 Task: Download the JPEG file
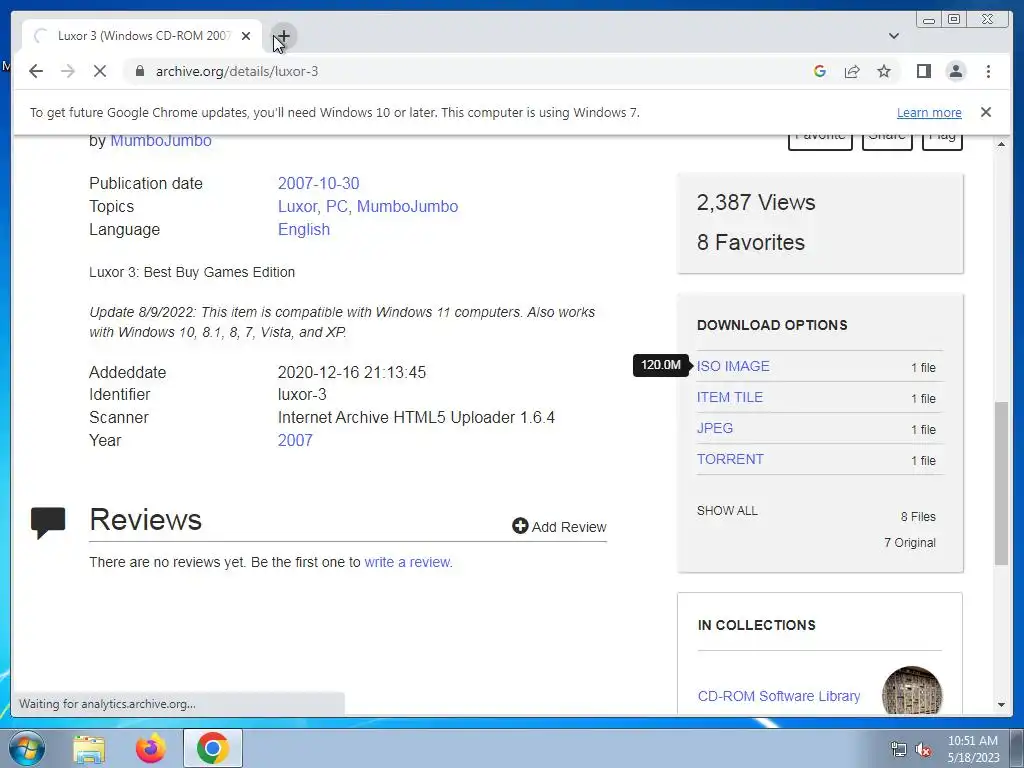pos(714,428)
